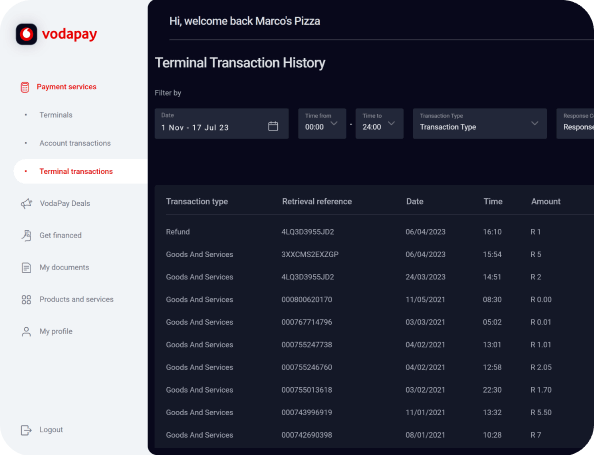Screen dimensions: 594x456
Task: Click reference 000755013618
Action: point(307,390)
